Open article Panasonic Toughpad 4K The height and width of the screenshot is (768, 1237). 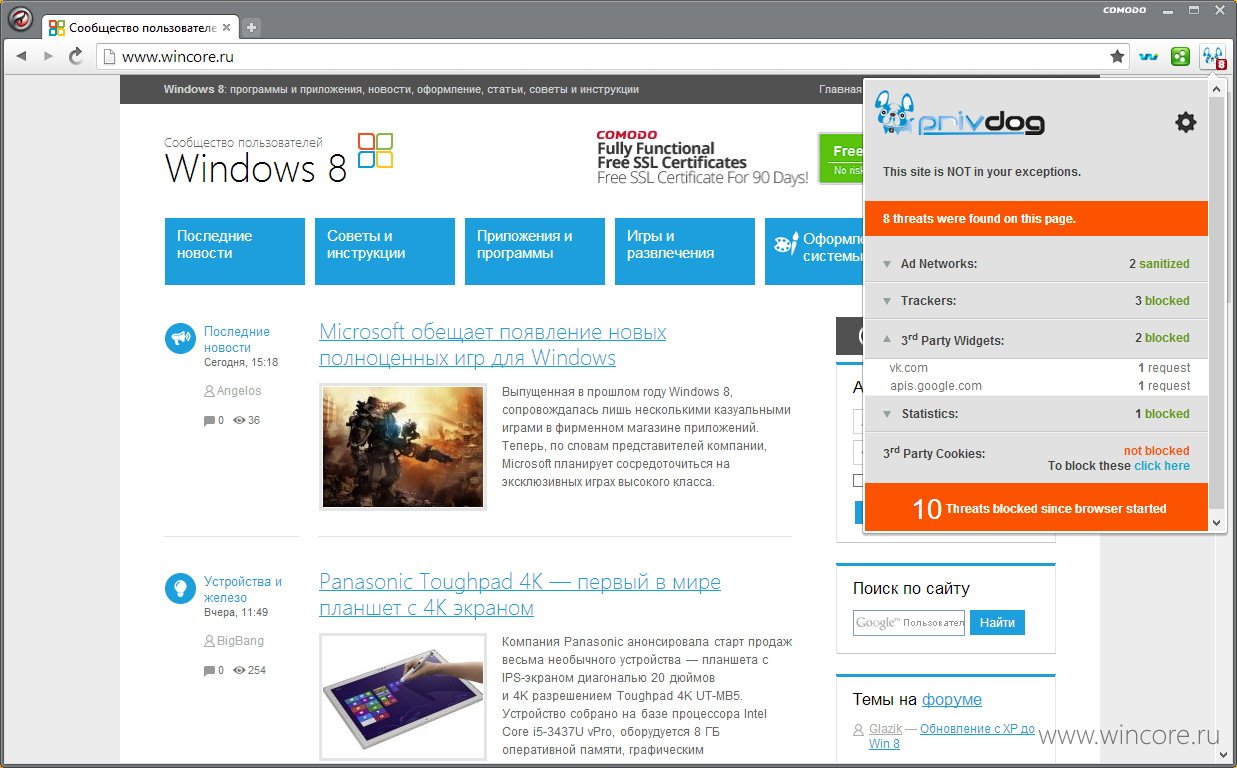click(520, 594)
